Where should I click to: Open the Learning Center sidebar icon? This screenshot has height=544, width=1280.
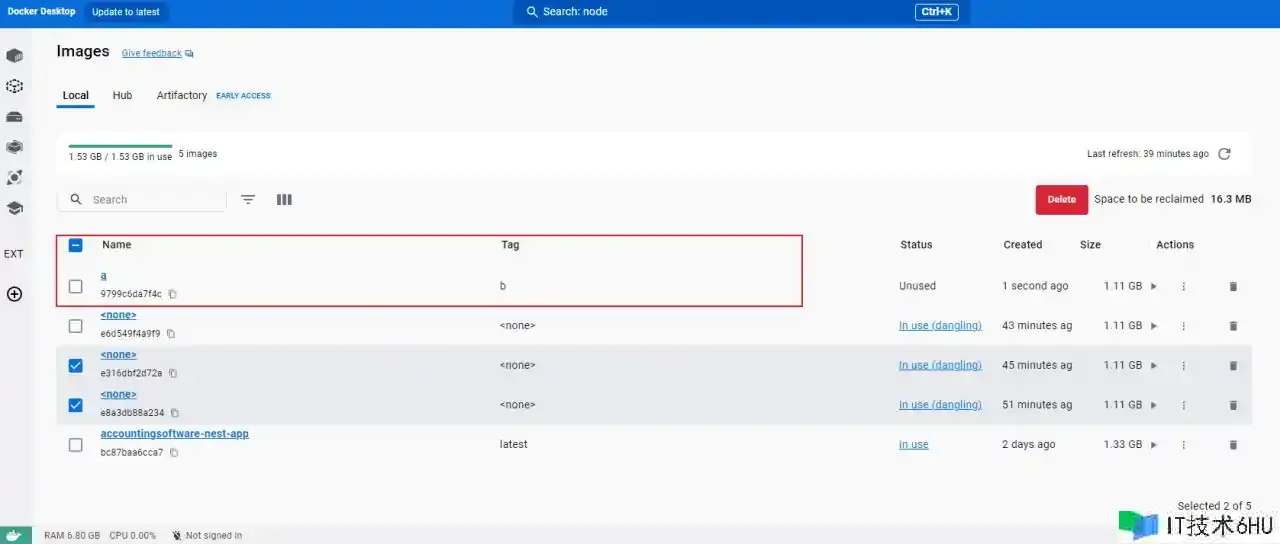tap(15, 208)
